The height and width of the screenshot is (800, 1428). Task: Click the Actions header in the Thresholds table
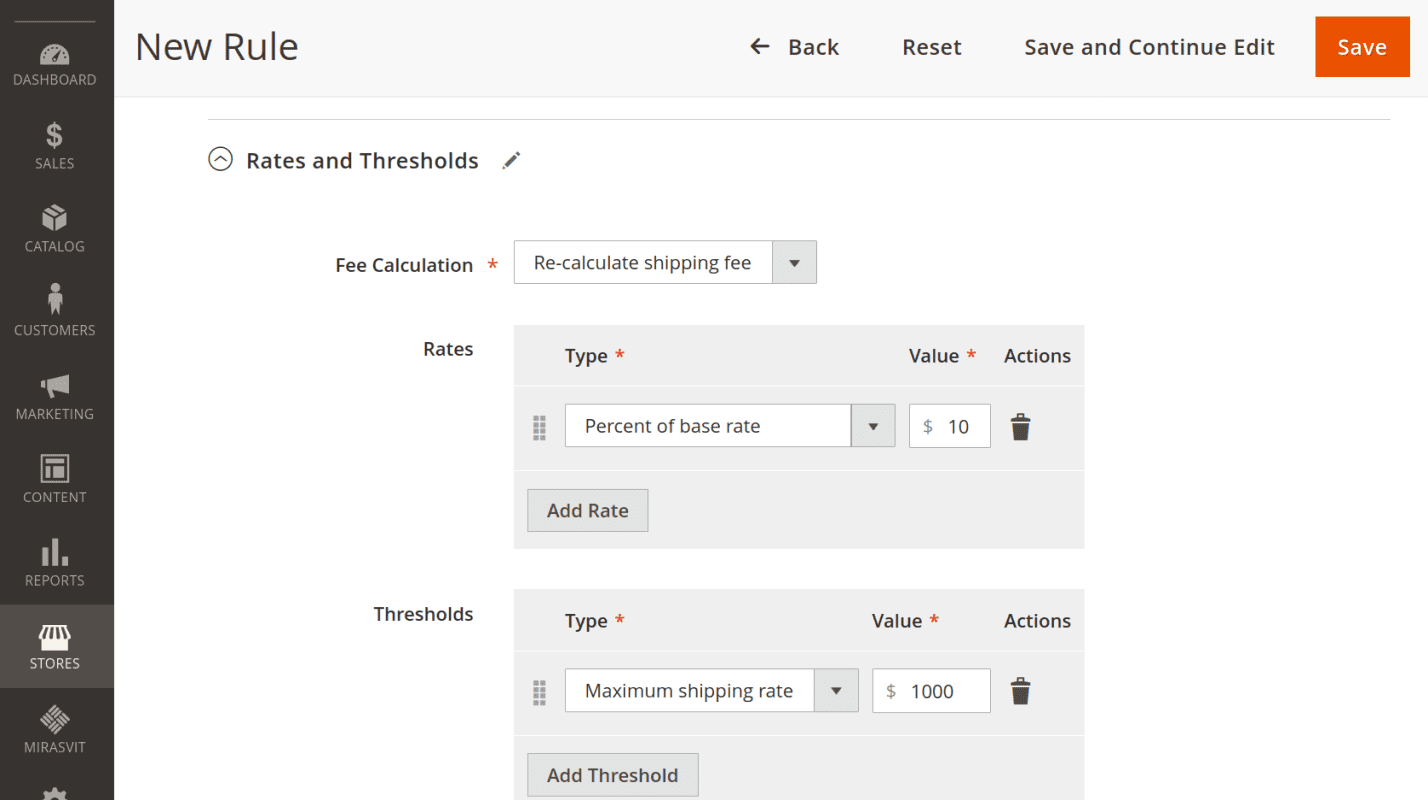coord(1037,621)
